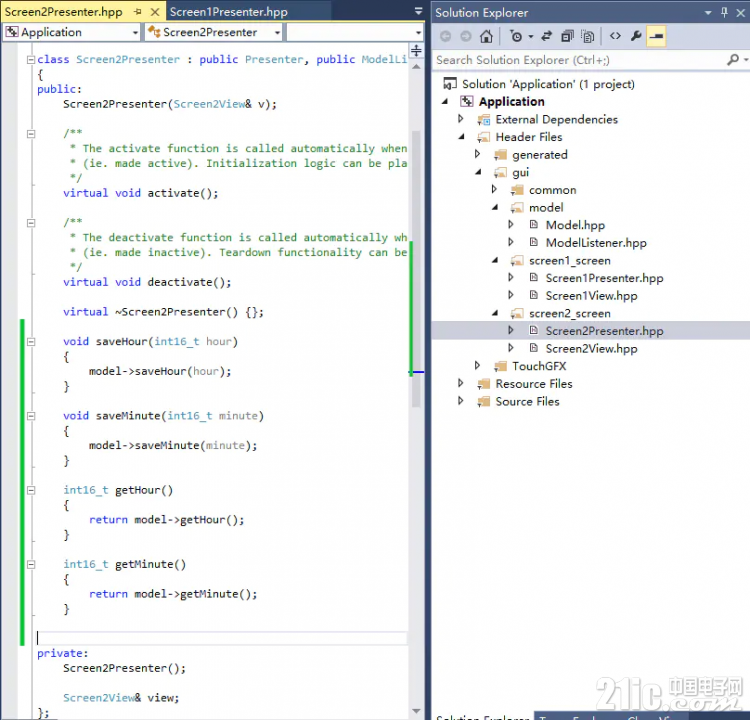This screenshot has height=720, width=750.
Task: Collapse the screen1_screen folder arrow
Action: [x=495, y=260]
